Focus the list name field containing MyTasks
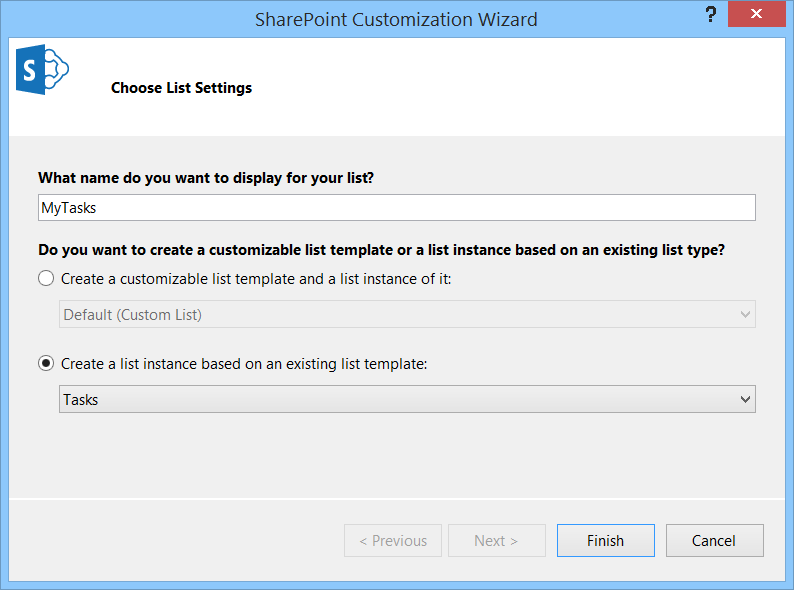 (396, 208)
